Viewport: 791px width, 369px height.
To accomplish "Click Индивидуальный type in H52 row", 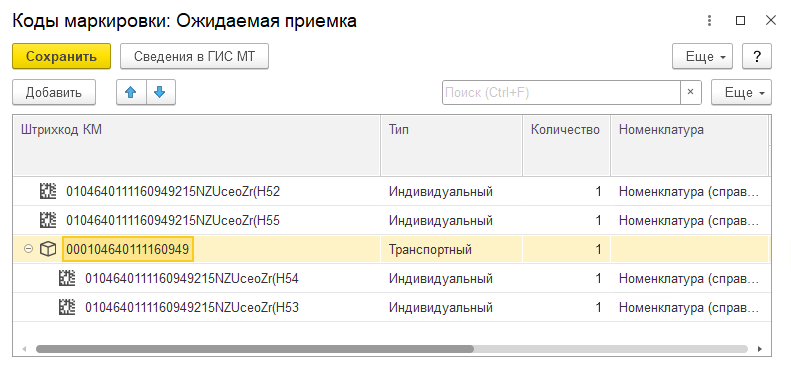I will [451, 192].
